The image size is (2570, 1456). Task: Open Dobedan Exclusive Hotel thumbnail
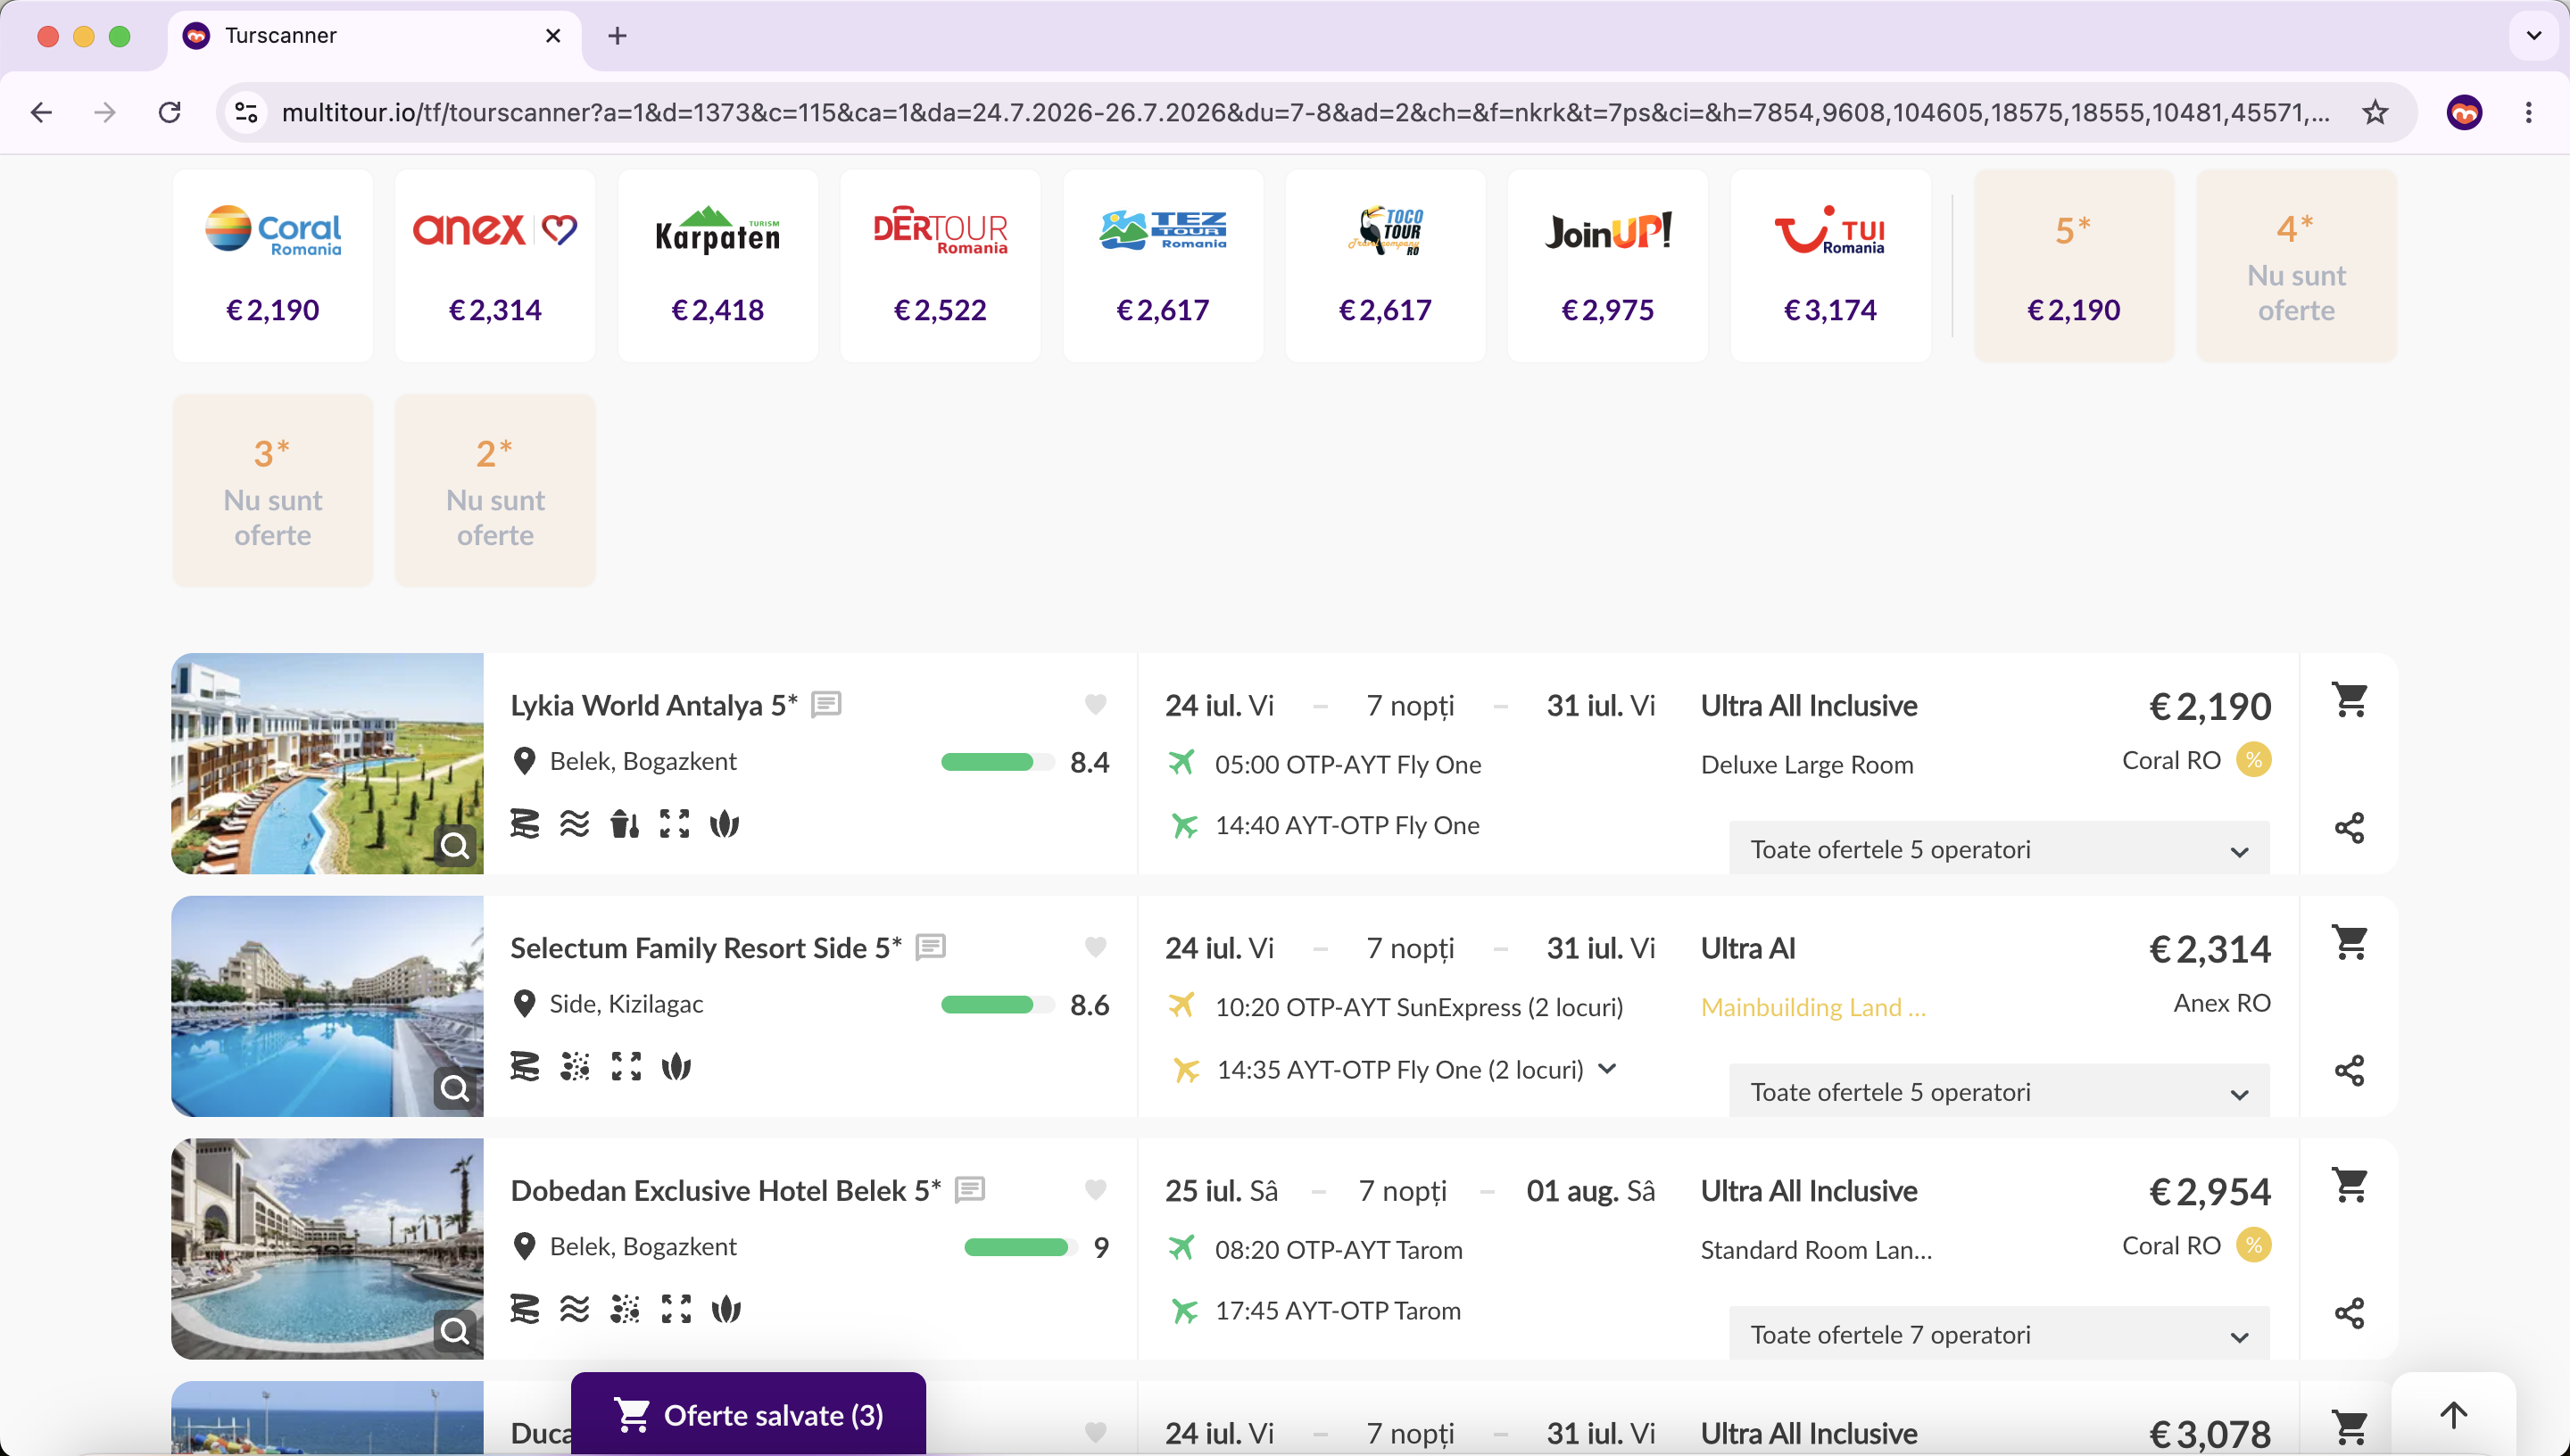pyautogui.click(x=327, y=1249)
